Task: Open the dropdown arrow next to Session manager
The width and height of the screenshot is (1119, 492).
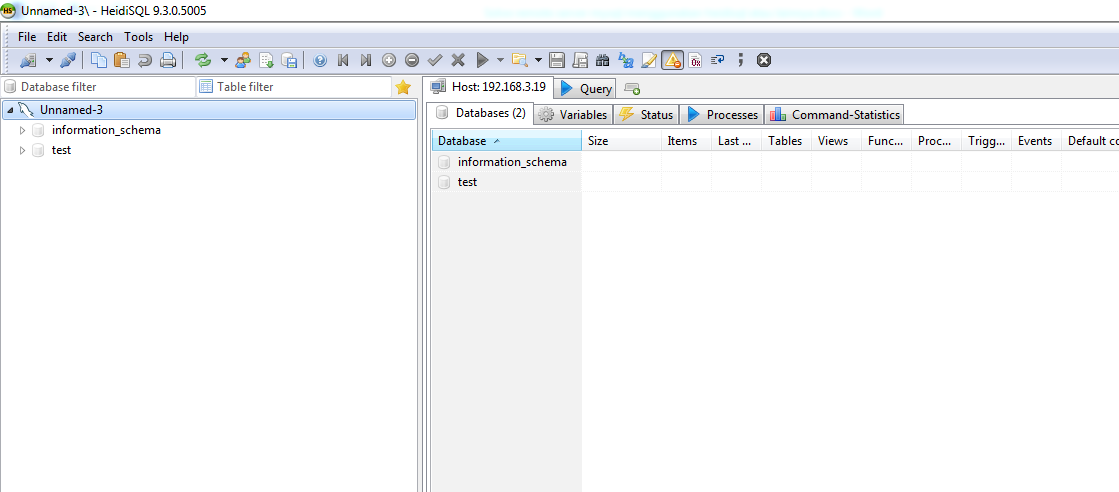Action: pyautogui.click(x=49, y=61)
